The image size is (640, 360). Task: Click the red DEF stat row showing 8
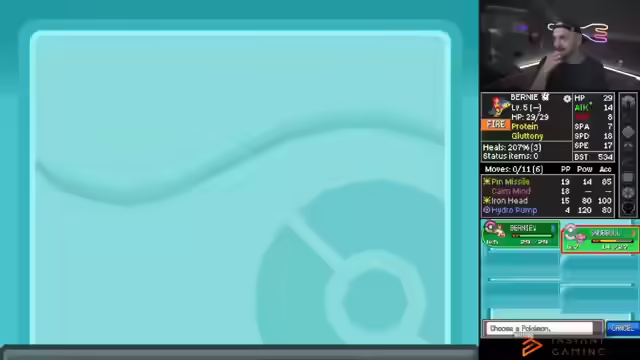point(593,117)
